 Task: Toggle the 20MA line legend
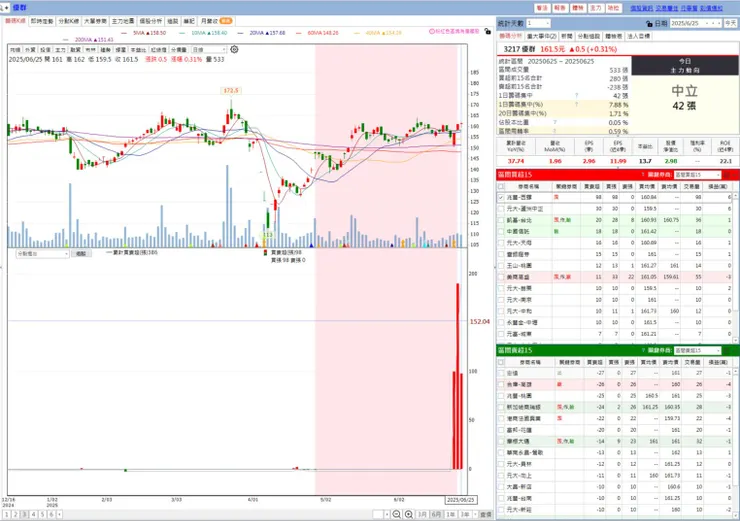pyautogui.click(x=261, y=33)
